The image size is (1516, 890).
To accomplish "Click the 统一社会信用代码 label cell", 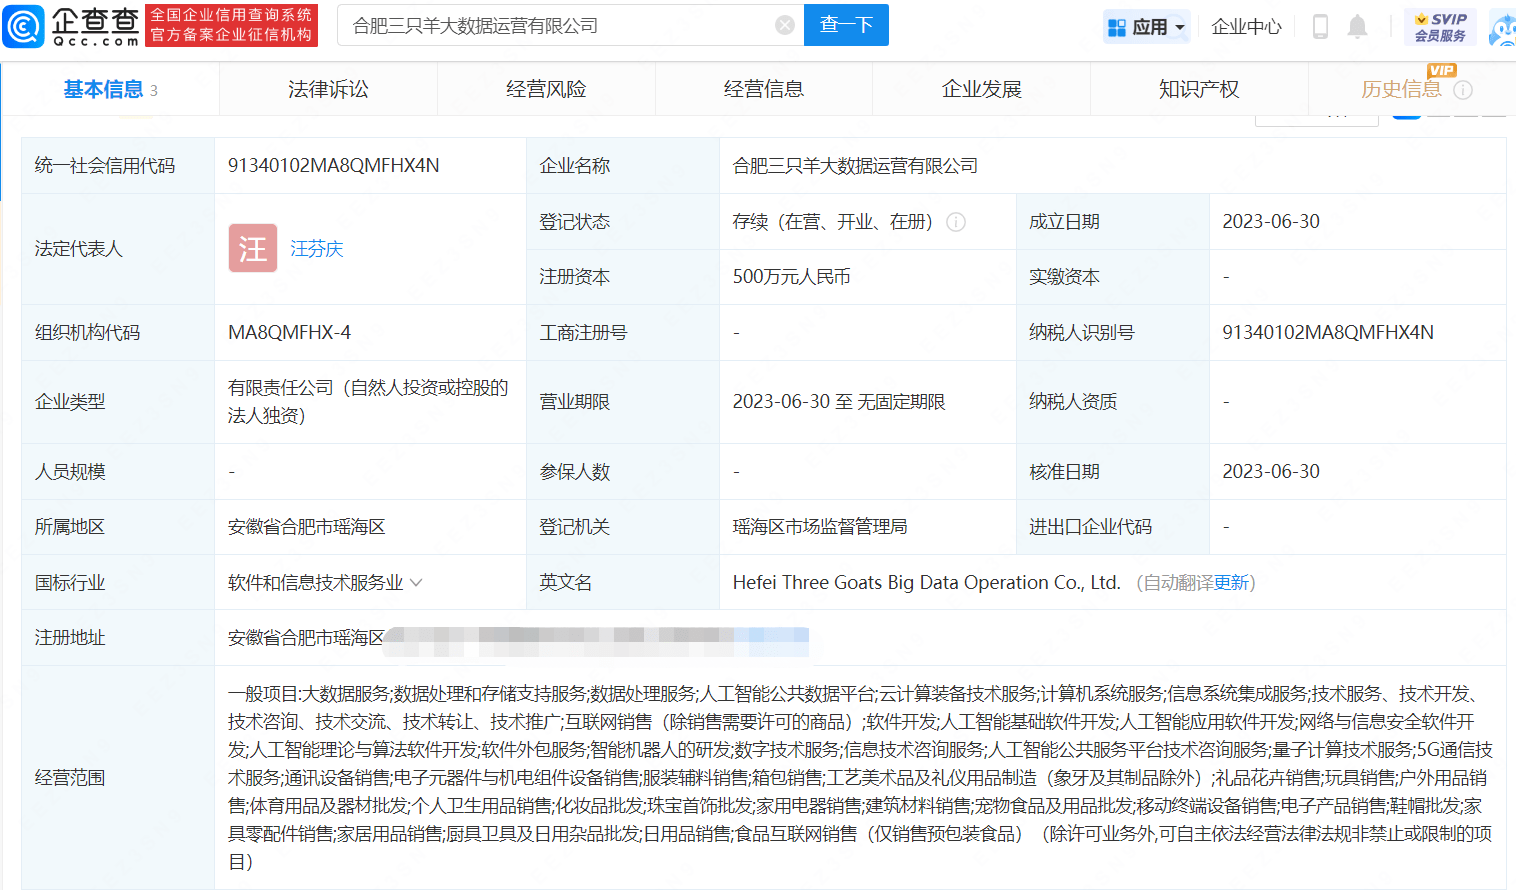I will pyautogui.click(x=118, y=166).
